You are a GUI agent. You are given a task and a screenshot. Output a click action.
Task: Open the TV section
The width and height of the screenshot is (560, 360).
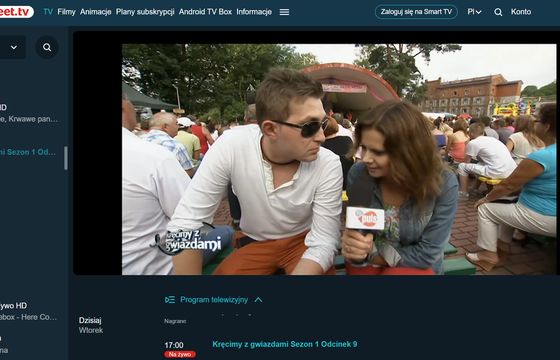48,12
